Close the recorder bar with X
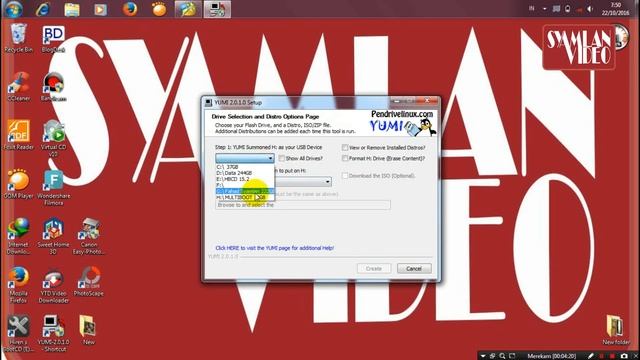 (x=636, y=356)
